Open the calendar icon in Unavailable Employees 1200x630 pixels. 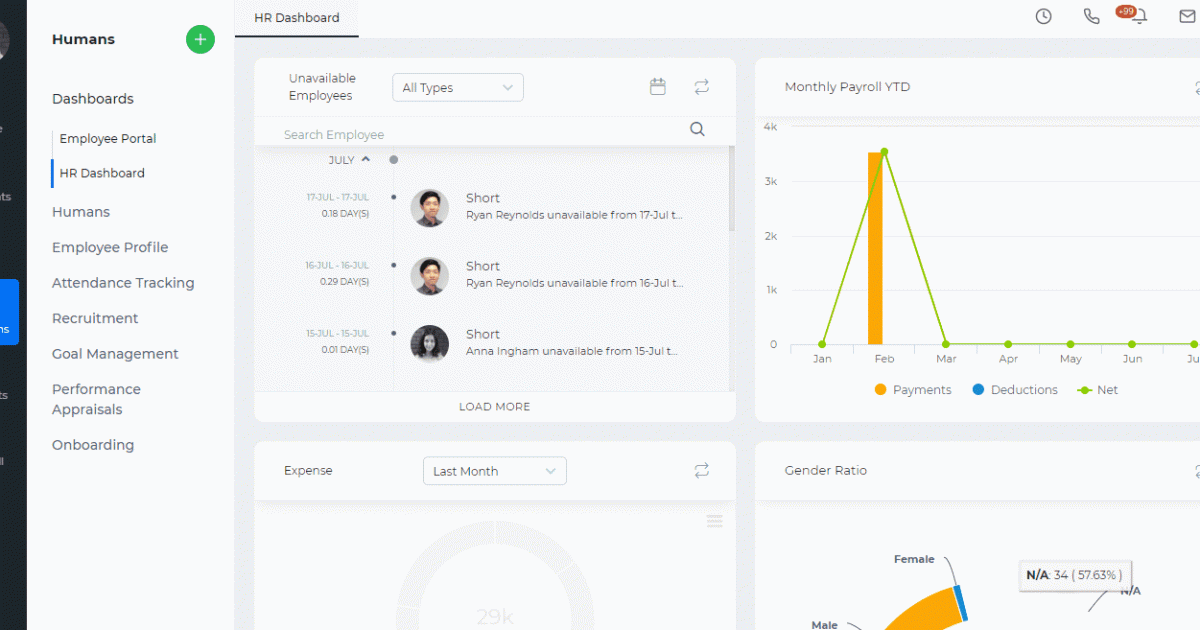[x=658, y=87]
